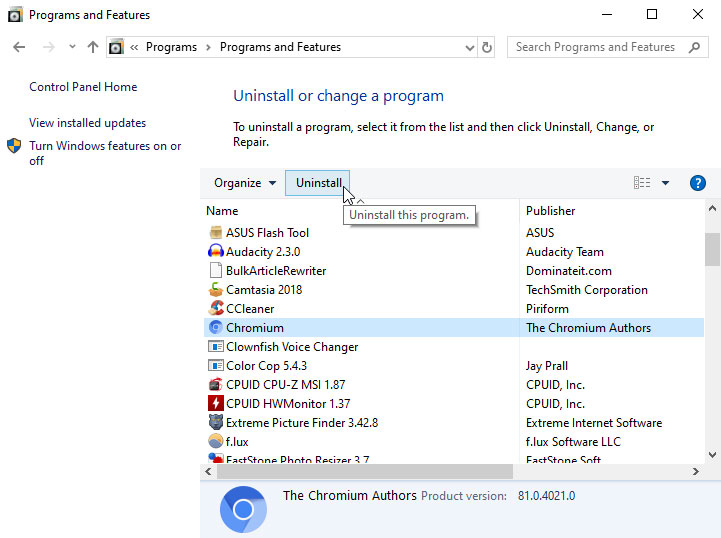Screen dimensions: 721x538
Task: Open View installed updates link
Action: pos(87,123)
